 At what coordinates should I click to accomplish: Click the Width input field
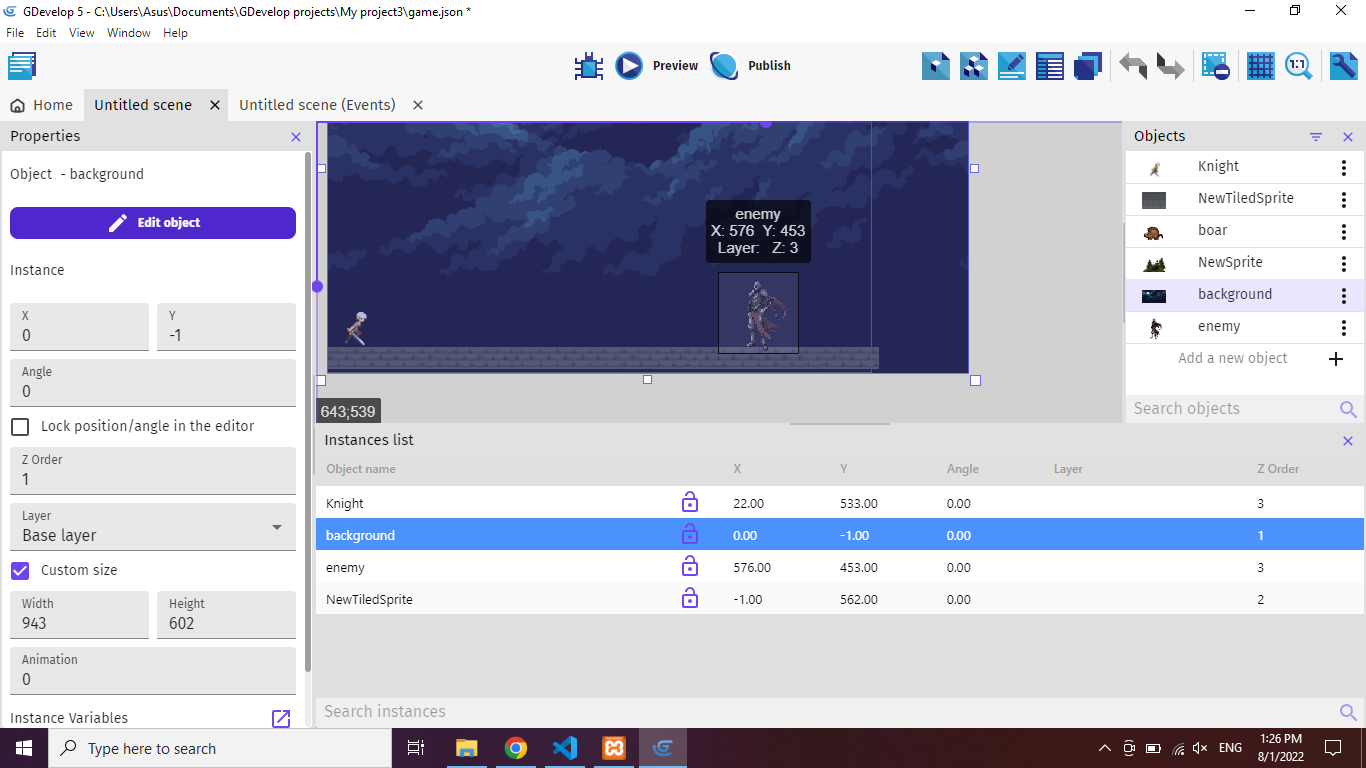coord(79,615)
